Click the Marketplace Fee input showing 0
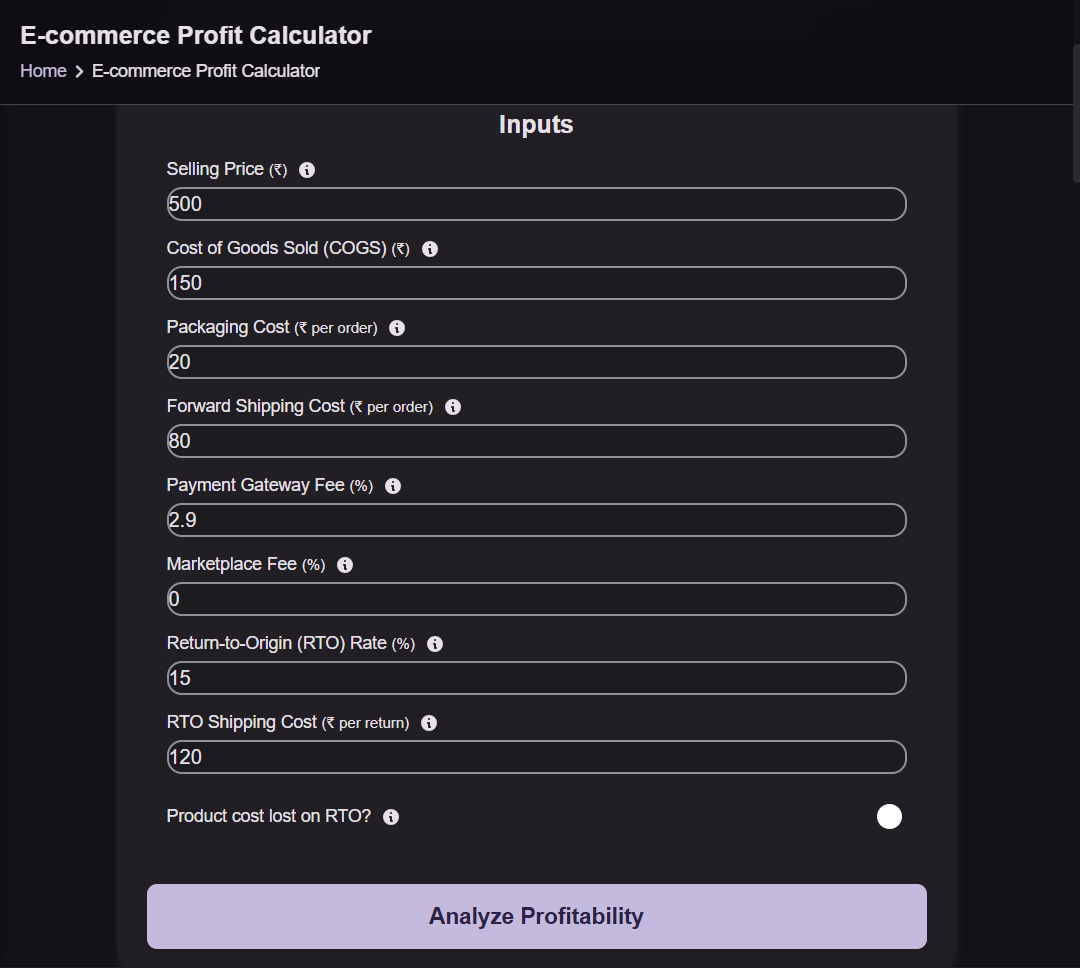 (x=537, y=599)
